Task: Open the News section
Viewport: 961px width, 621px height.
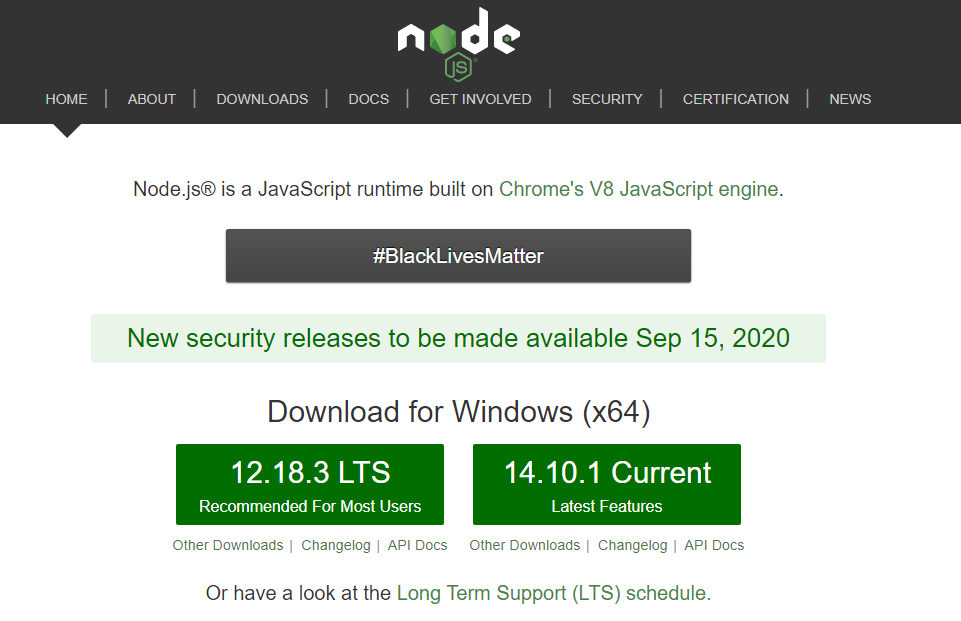Action: (x=850, y=99)
